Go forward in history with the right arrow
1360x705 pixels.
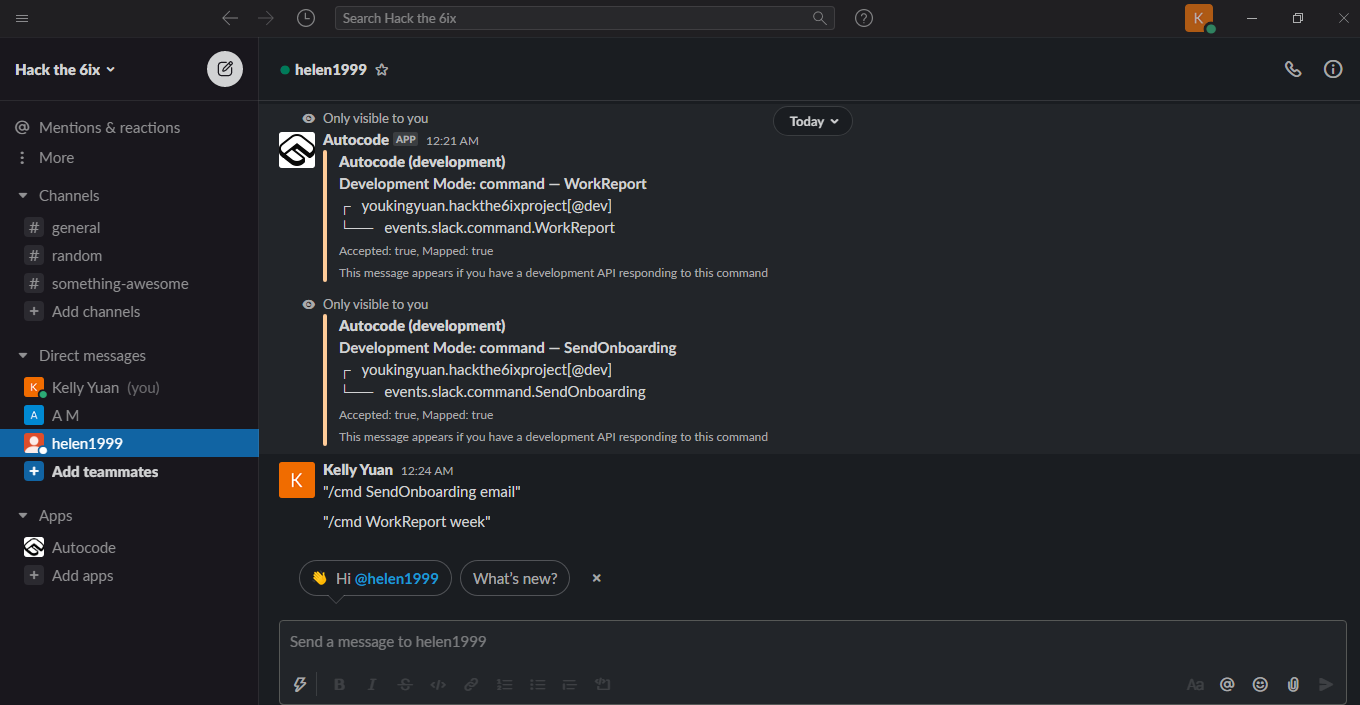266,18
